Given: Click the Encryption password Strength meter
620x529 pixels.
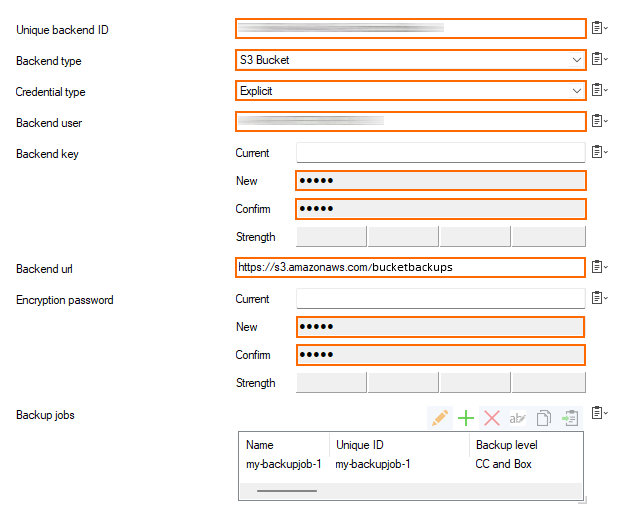Looking at the screenshot, I should pos(441,382).
